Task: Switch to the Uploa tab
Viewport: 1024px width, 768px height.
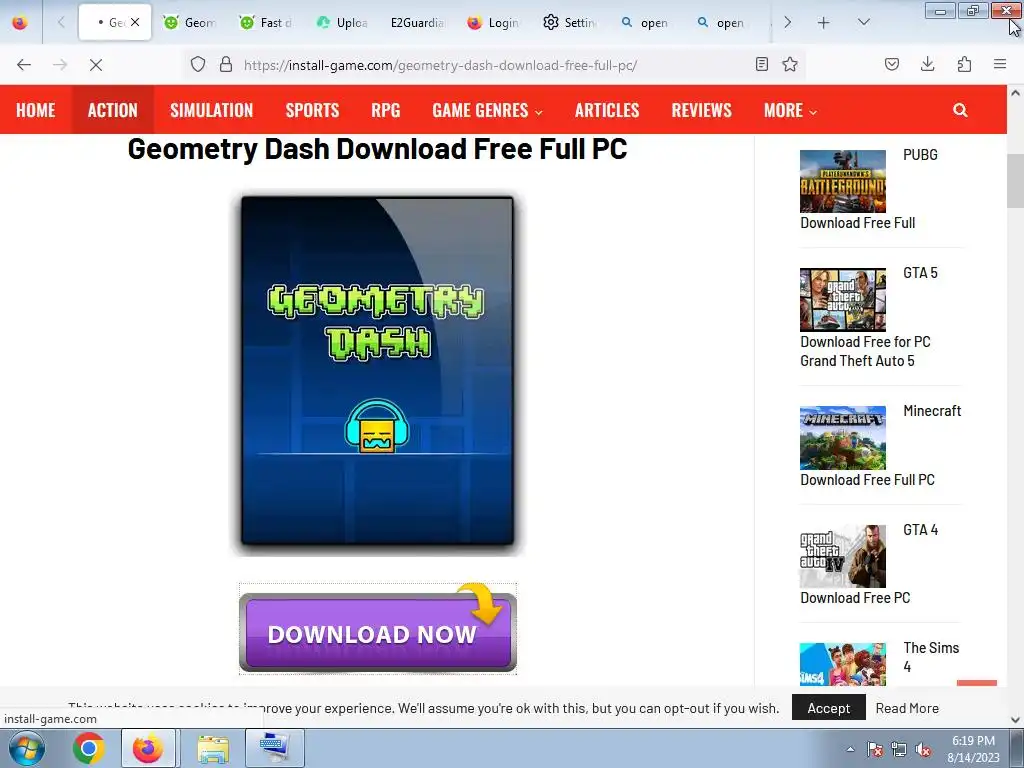Action: [343, 23]
